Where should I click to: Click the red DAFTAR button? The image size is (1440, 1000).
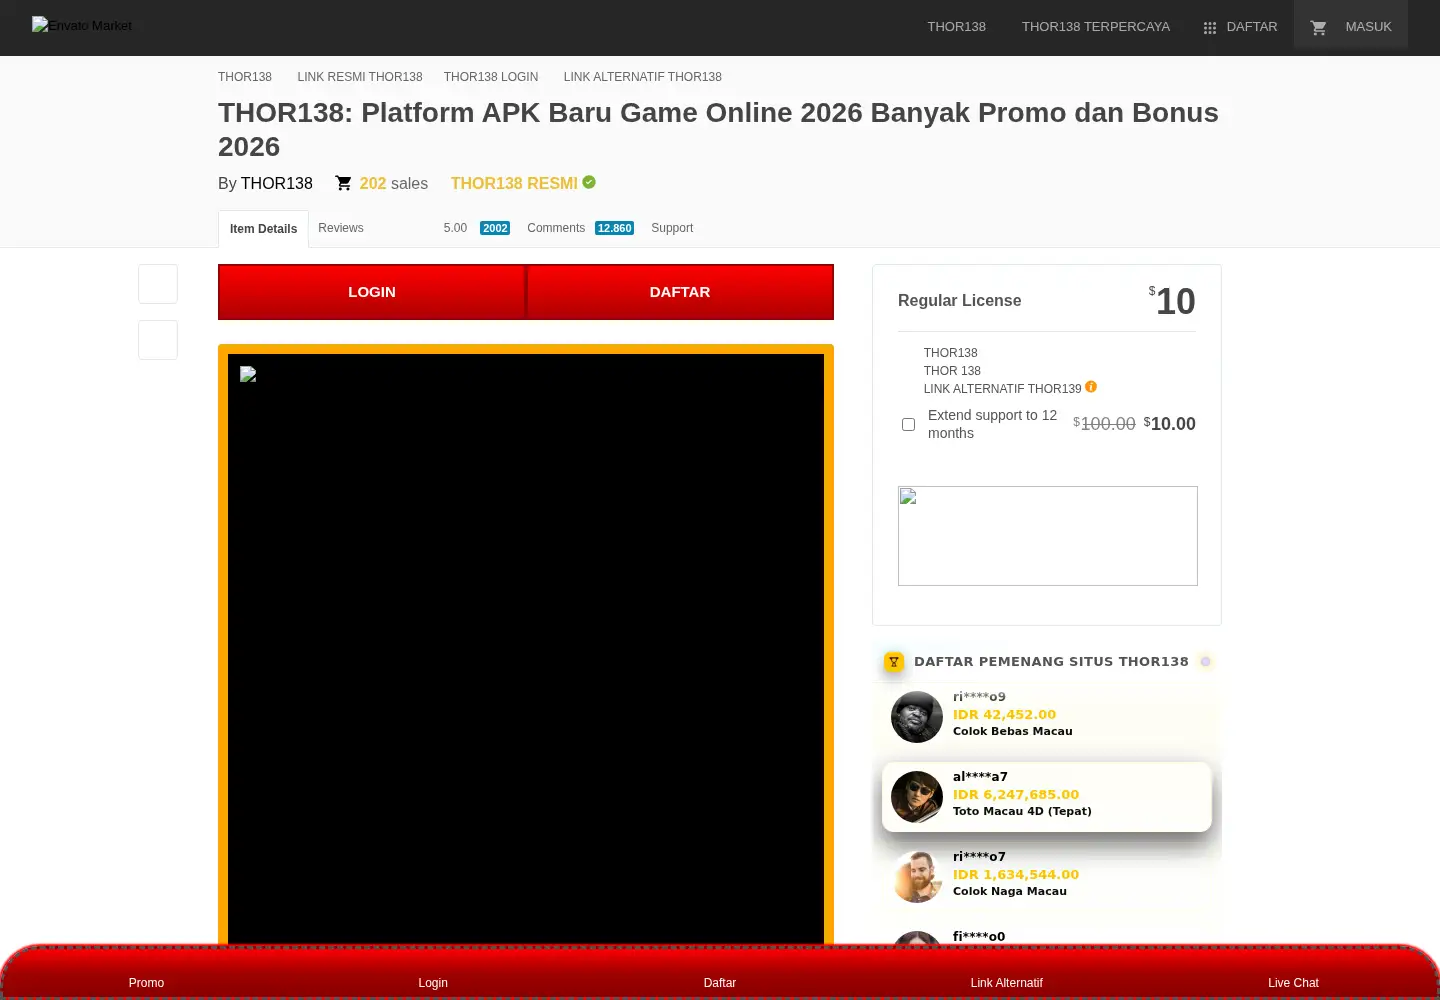[680, 292]
